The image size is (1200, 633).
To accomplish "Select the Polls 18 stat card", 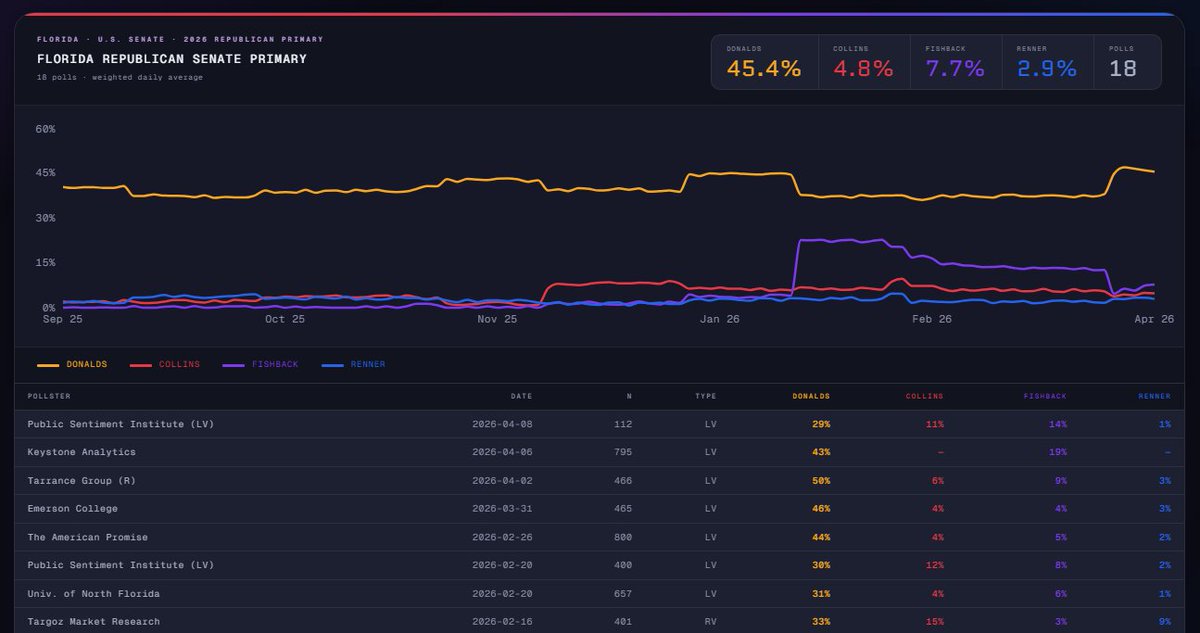I will pos(1128,62).
